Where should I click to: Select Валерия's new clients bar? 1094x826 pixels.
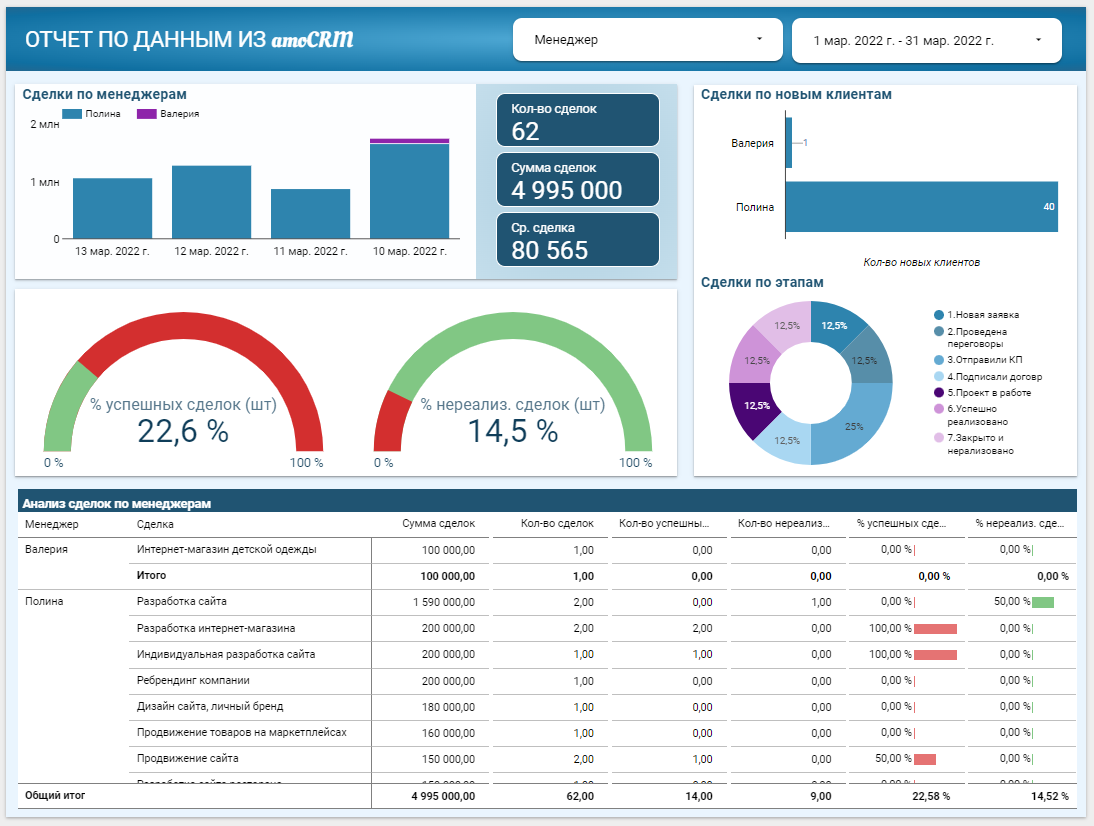788,142
